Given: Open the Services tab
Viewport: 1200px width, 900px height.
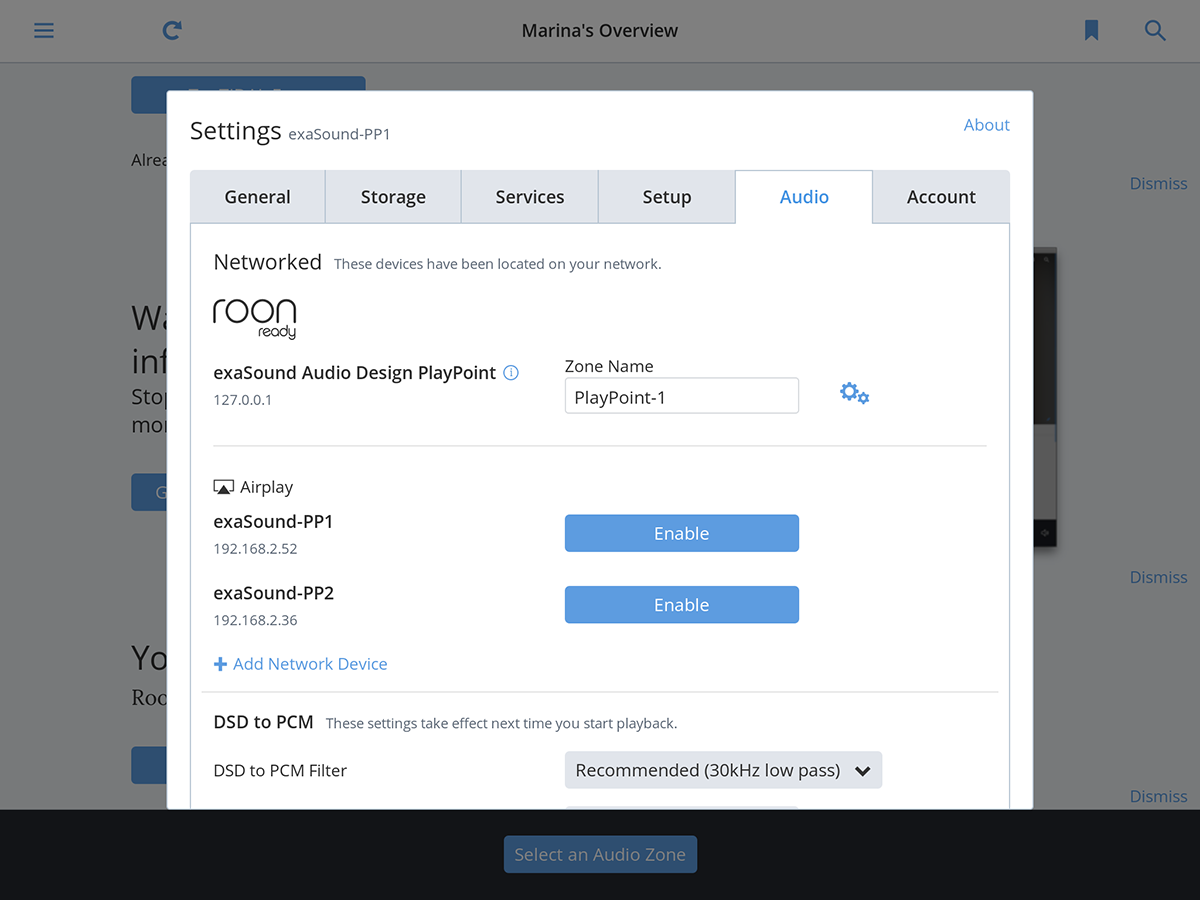Looking at the screenshot, I should click(x=530, y=197).
